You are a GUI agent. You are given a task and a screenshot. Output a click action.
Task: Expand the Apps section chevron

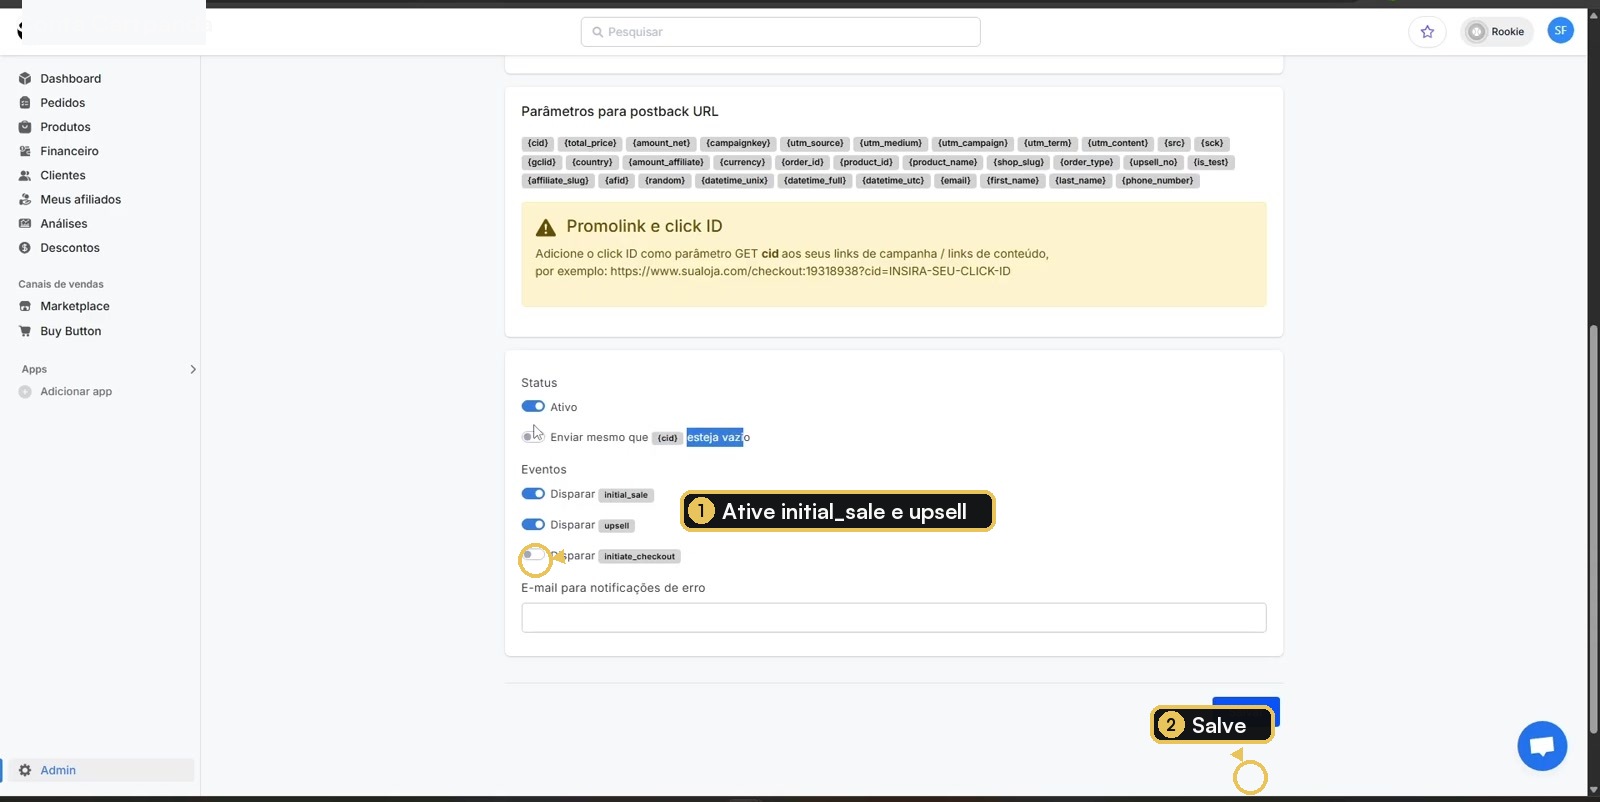tap(193, 369)
